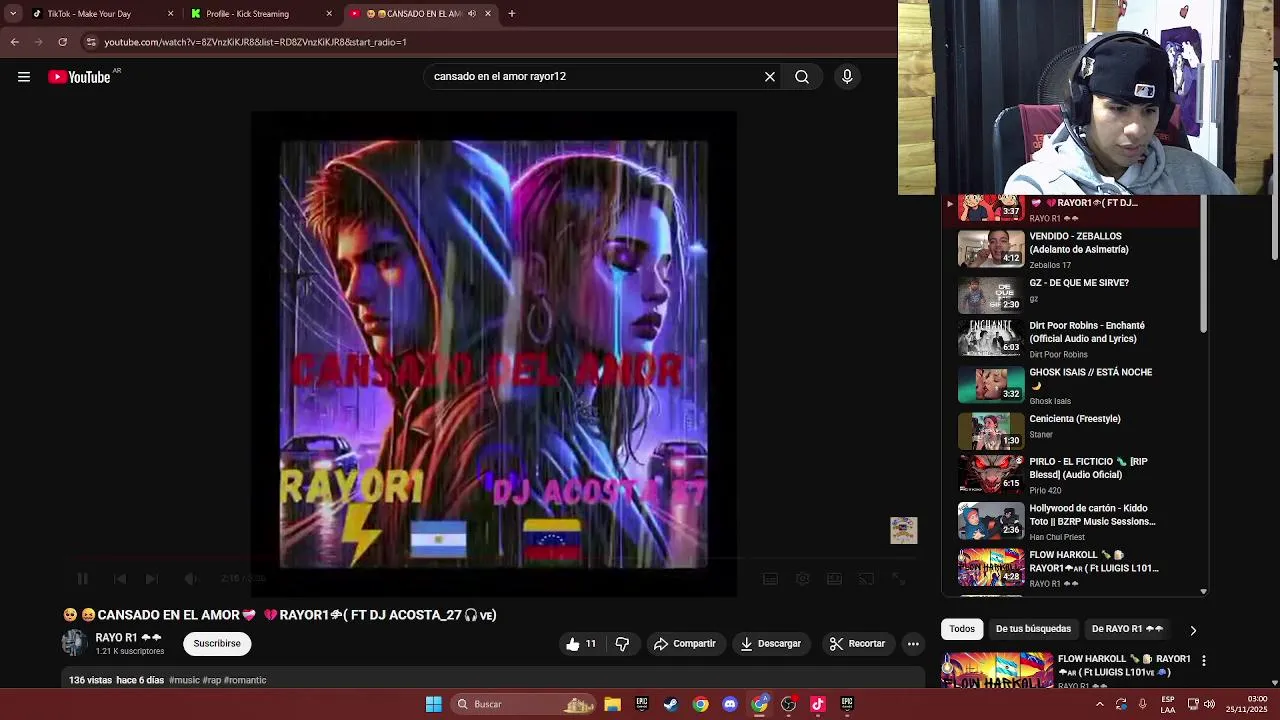Screen dimensions: 1280x720
Task: Play Hollywood de cartón - Kiddo Toto
Action: (1070, 522)
